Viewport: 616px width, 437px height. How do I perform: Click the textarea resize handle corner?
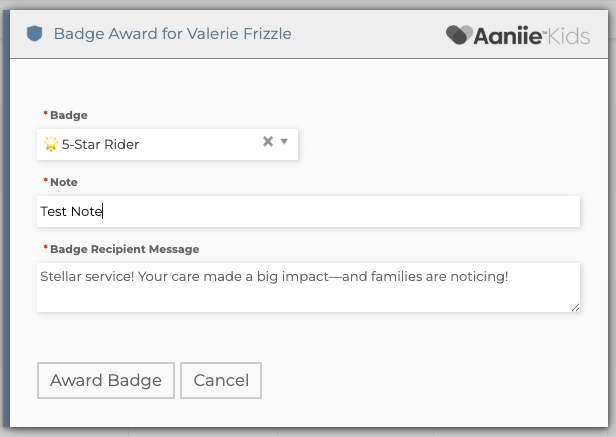(x=575, y=307)
